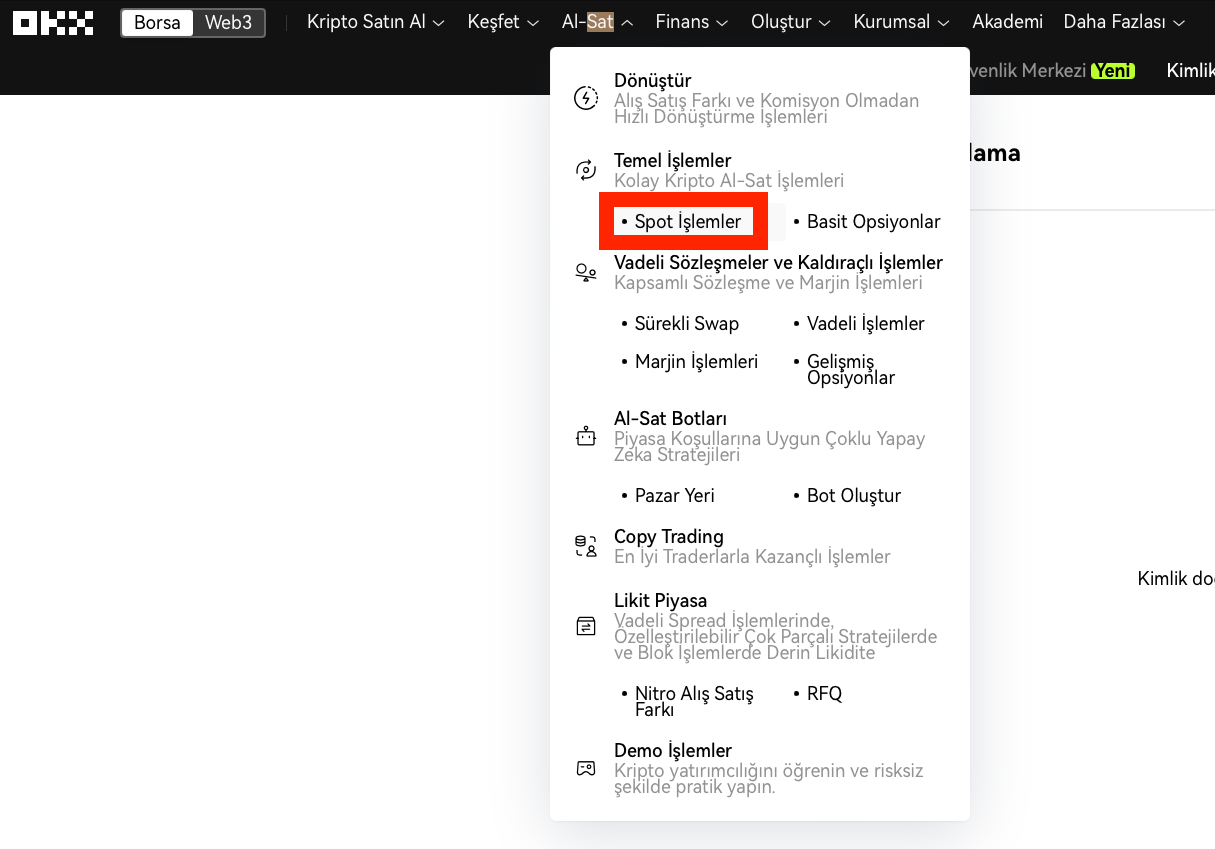
Task: Click the Demo İşlemler gamepad icon
Action: click(x=586, y=768)
